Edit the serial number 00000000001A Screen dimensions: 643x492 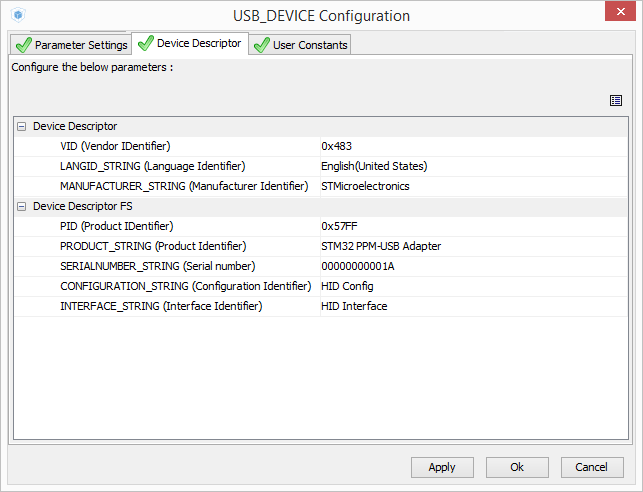[x=470, y=266]
